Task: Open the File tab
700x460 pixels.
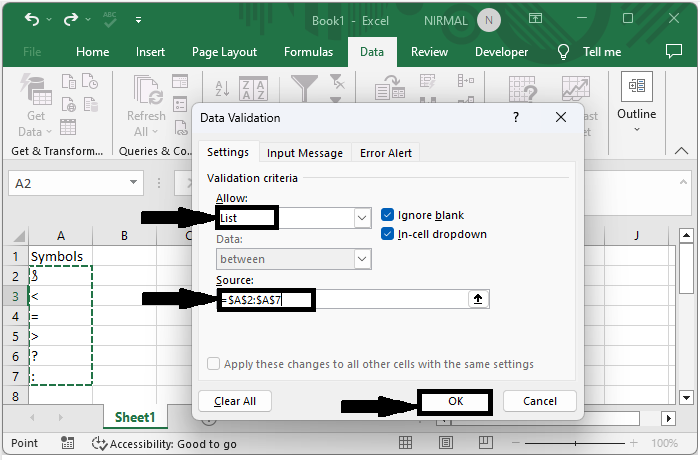Action: [32, 52]
